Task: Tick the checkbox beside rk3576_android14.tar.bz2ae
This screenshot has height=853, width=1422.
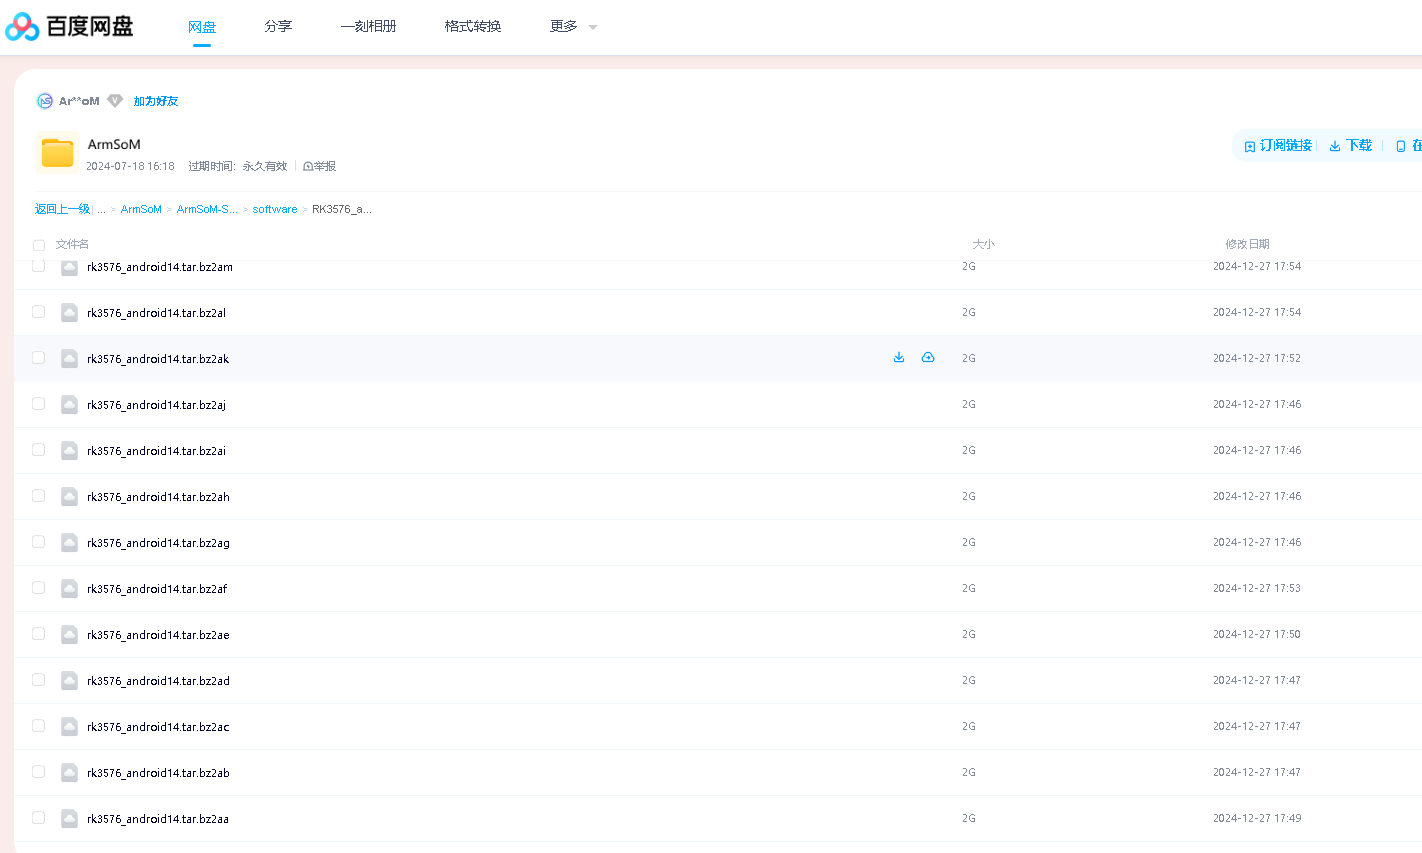Action: pyautogui.click(x=38, y=633)
